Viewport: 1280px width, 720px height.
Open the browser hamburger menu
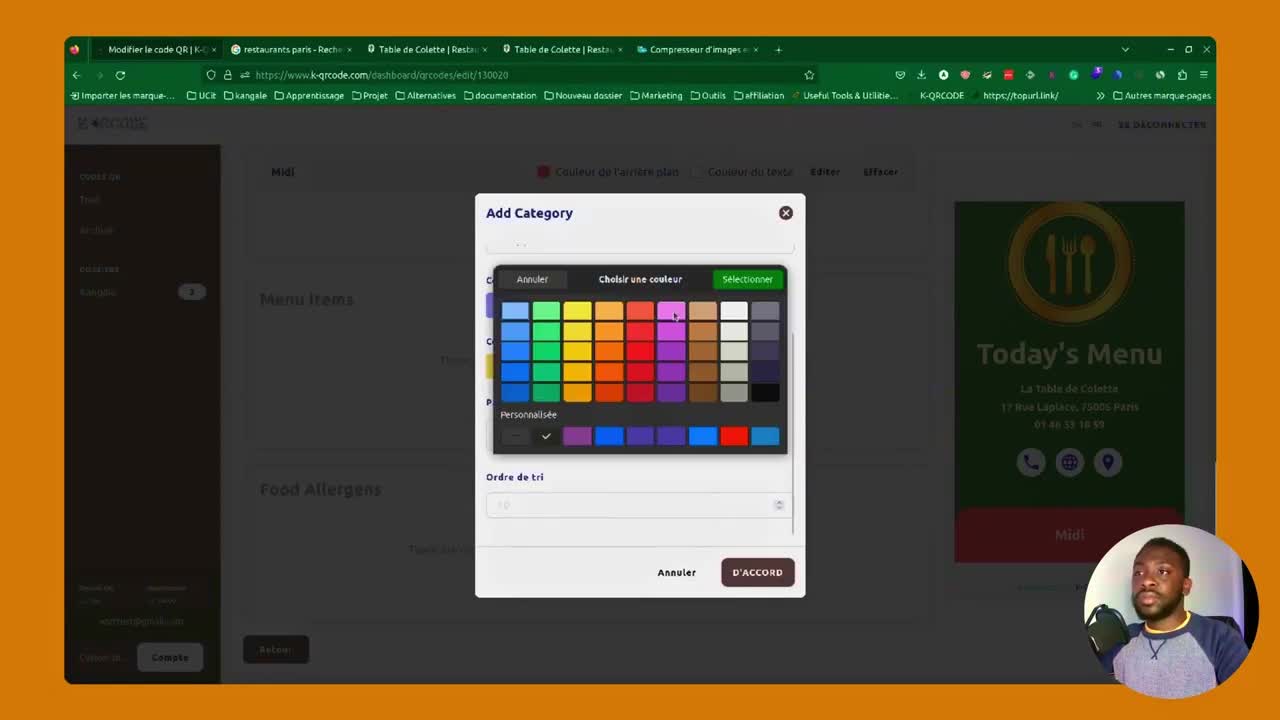[1204, 75]
